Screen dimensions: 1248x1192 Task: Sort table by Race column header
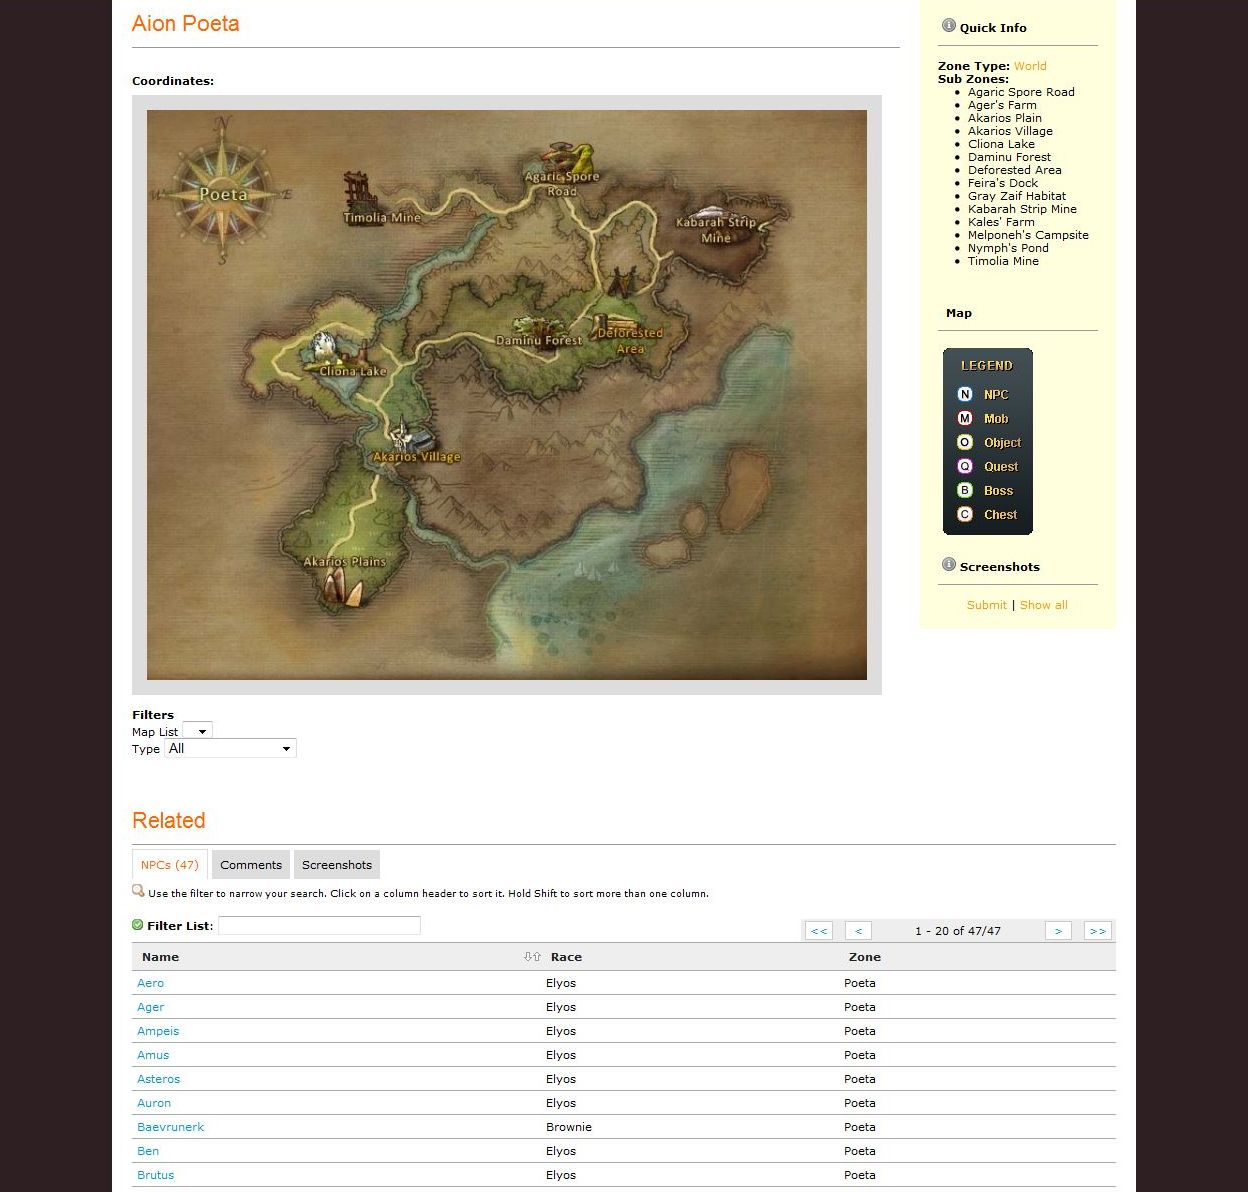pos(566,957)
